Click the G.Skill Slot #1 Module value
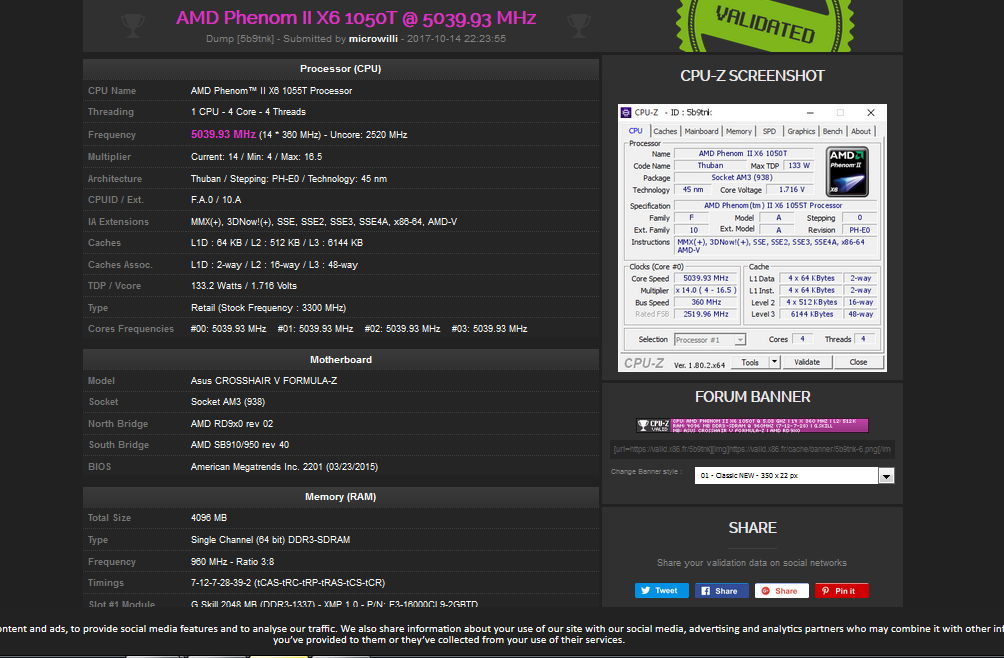The height and width of the screenshot is (658, 1004). tap(334, 604)
